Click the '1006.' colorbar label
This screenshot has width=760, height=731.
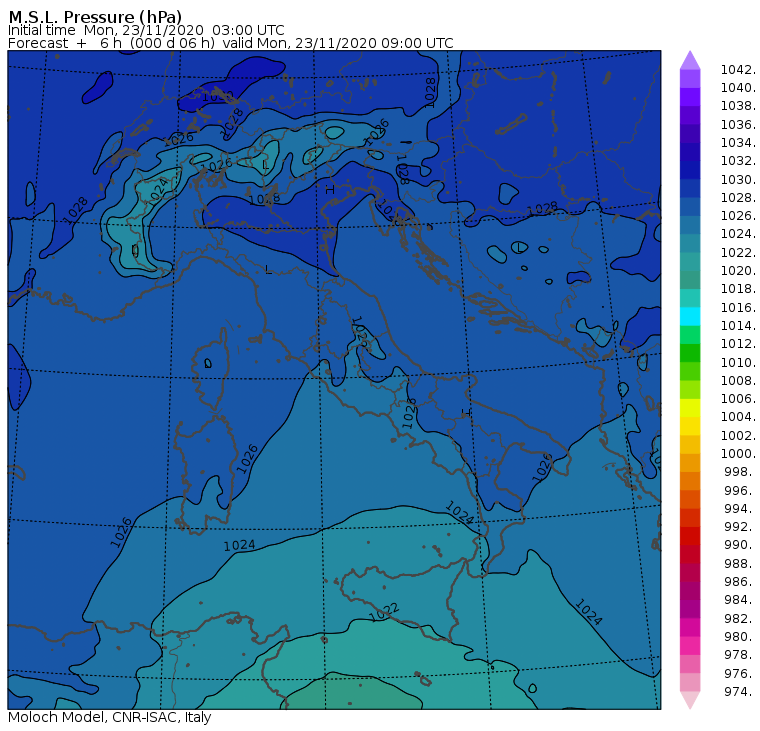pos(738,398)
